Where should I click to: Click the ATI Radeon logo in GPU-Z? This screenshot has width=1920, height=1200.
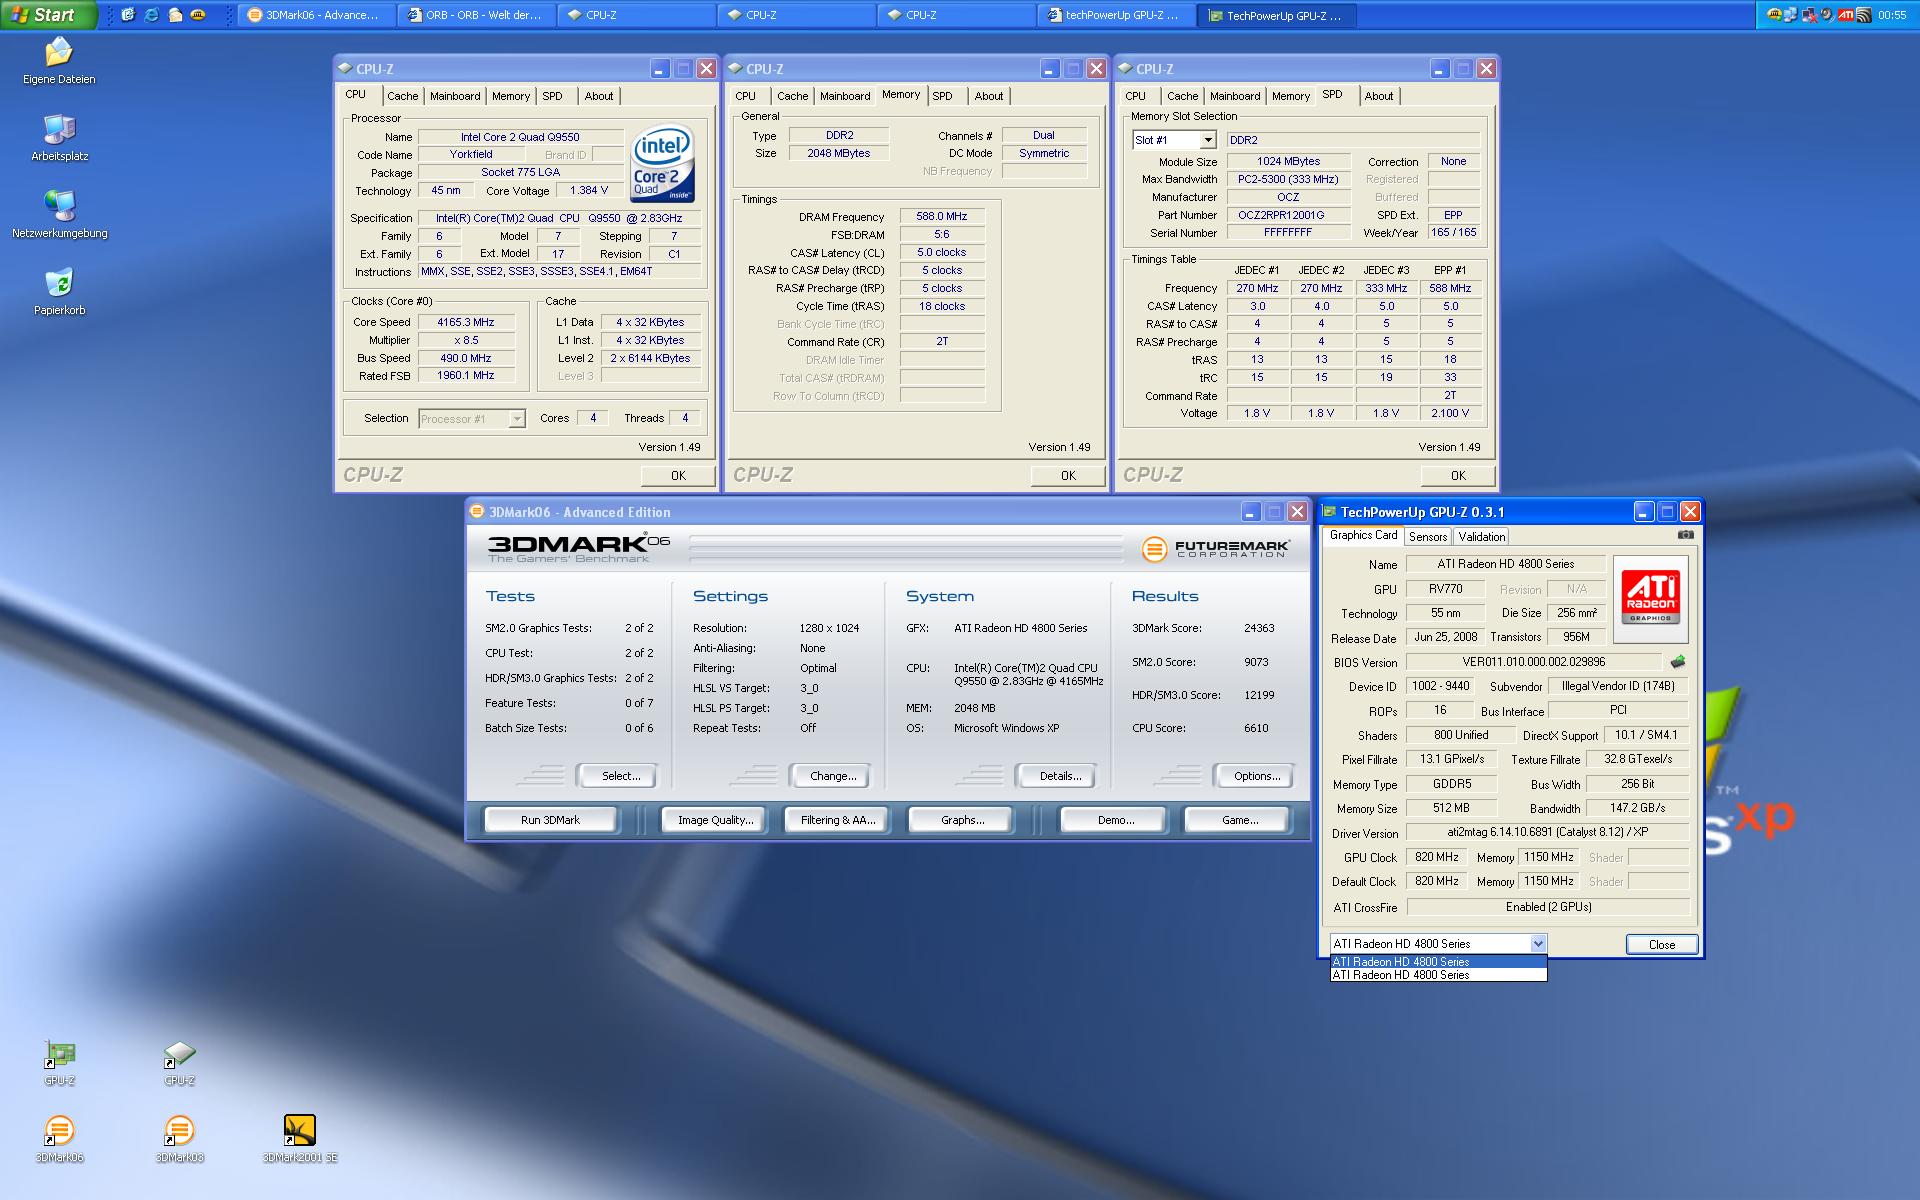coord(1650,597)
